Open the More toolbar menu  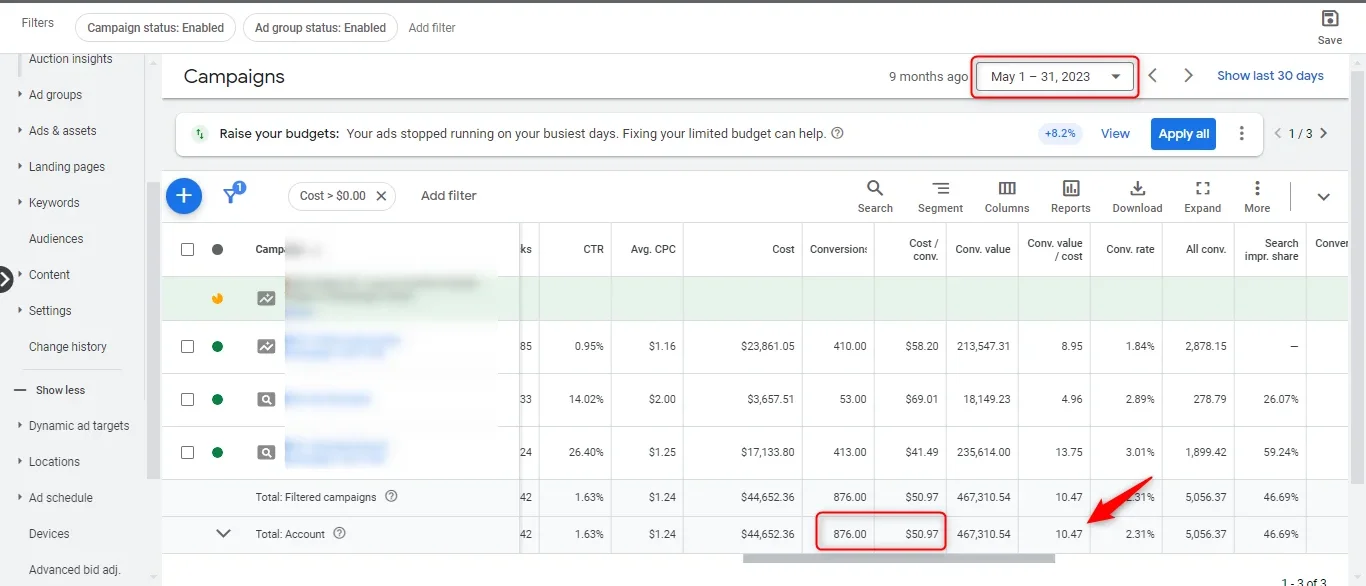(1257, 197)
